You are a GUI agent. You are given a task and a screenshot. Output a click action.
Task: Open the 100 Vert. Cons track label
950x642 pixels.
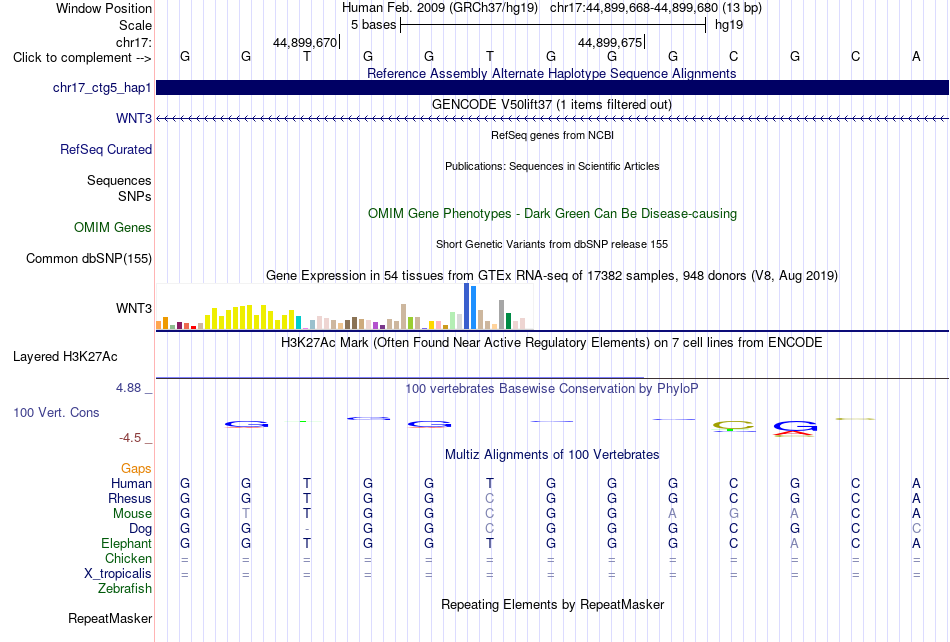(x=56, y=412)
